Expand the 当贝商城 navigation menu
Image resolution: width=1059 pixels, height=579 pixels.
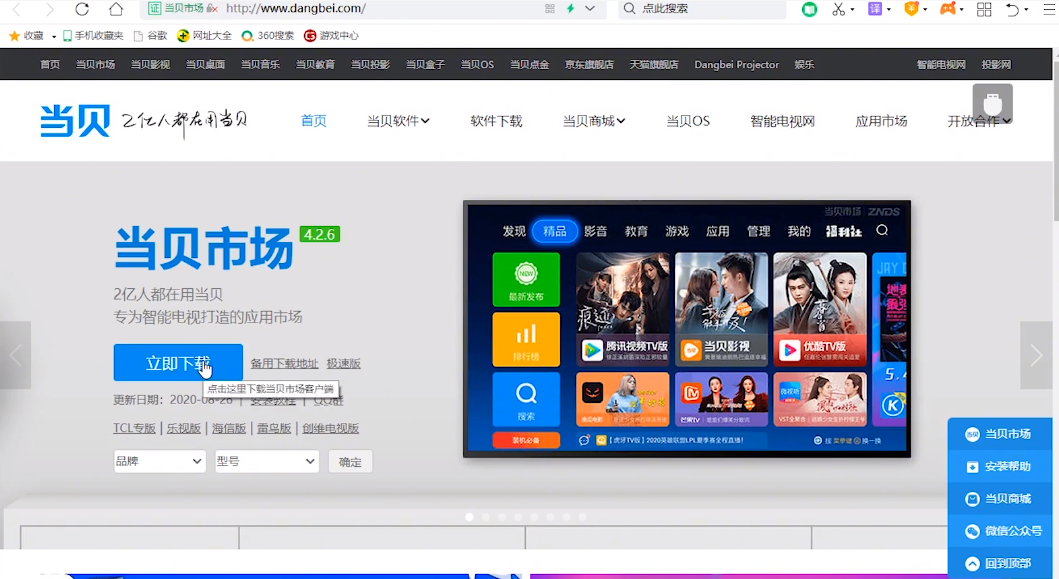pyautogui.click(x=594, y=121)
